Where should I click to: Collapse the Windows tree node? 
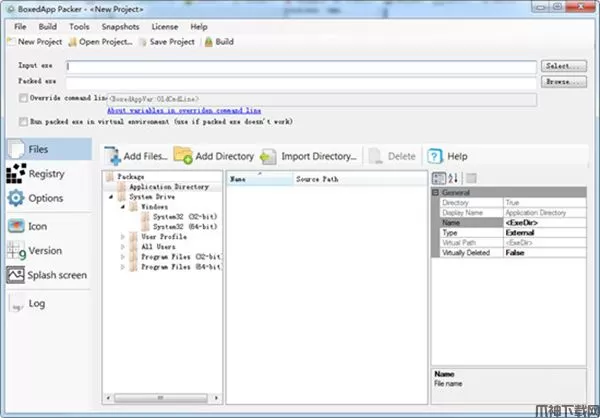click(123, 207)
